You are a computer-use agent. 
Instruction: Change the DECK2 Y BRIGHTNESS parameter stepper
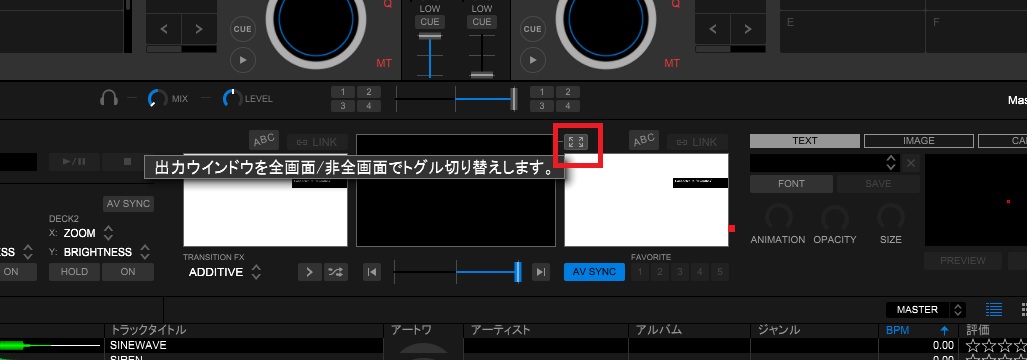tap(145, 252)
